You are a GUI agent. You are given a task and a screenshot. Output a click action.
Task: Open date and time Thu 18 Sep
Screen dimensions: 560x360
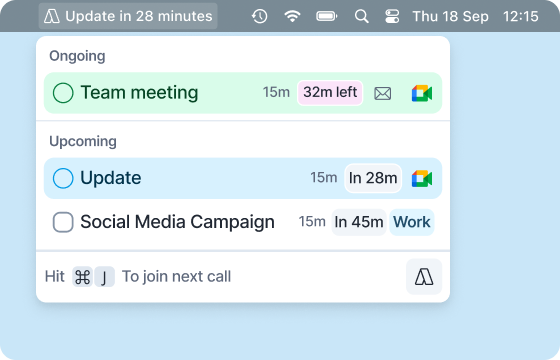click(450, 16)
